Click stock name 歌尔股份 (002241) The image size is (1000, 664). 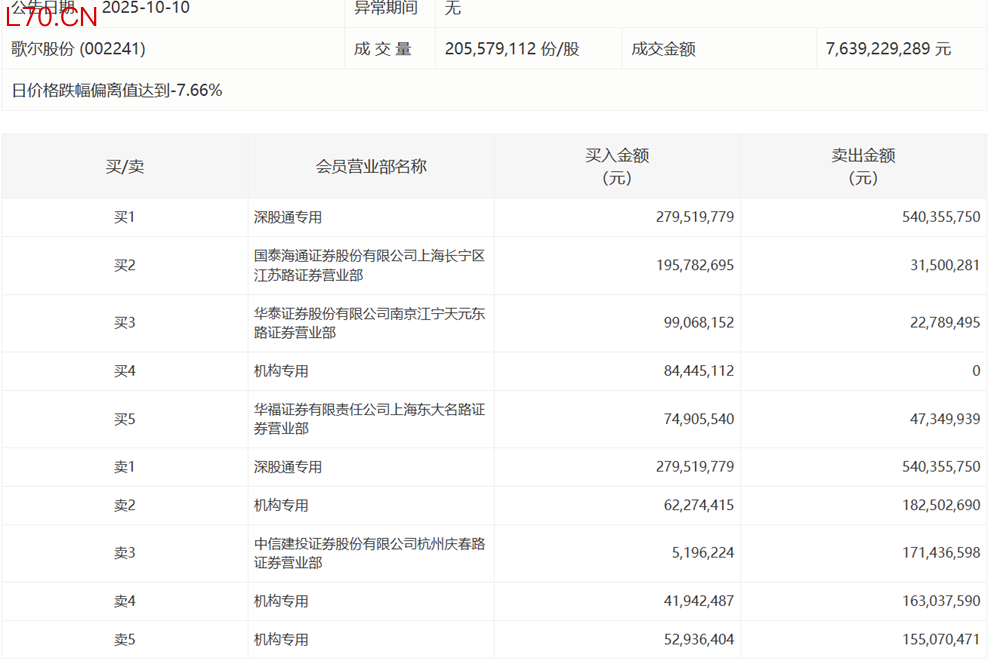point(78,49)
